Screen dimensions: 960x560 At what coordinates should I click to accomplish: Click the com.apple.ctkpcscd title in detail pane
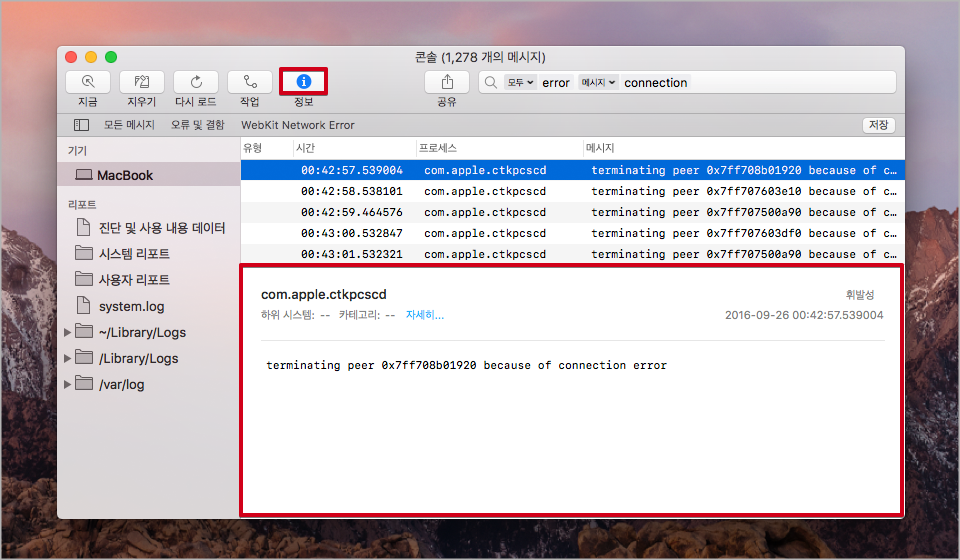324,294
